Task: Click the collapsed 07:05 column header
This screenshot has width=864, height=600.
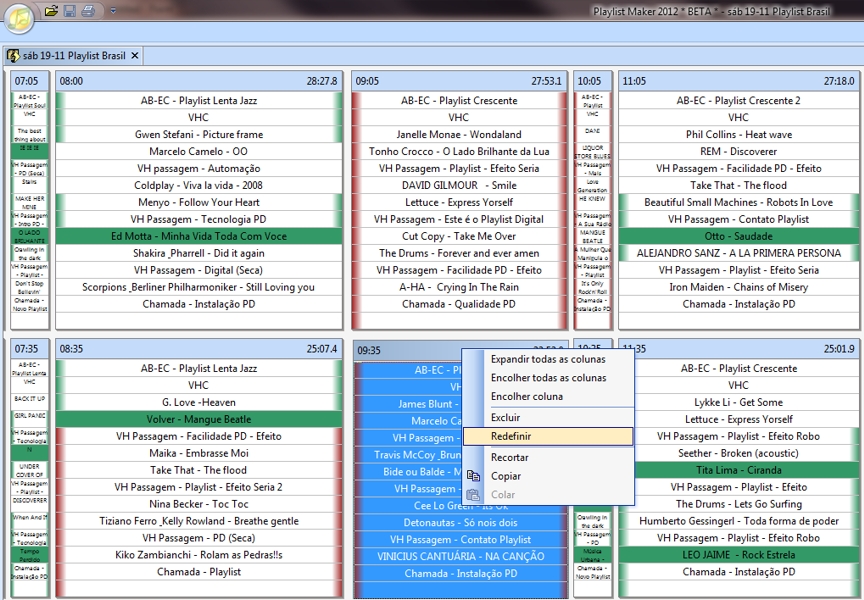Action: (x=30, y=81)
